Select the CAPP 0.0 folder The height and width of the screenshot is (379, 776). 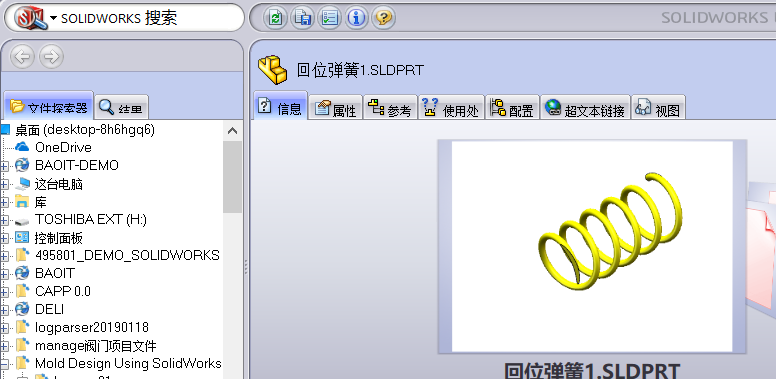pyautogui.click(x=63, y=291)
